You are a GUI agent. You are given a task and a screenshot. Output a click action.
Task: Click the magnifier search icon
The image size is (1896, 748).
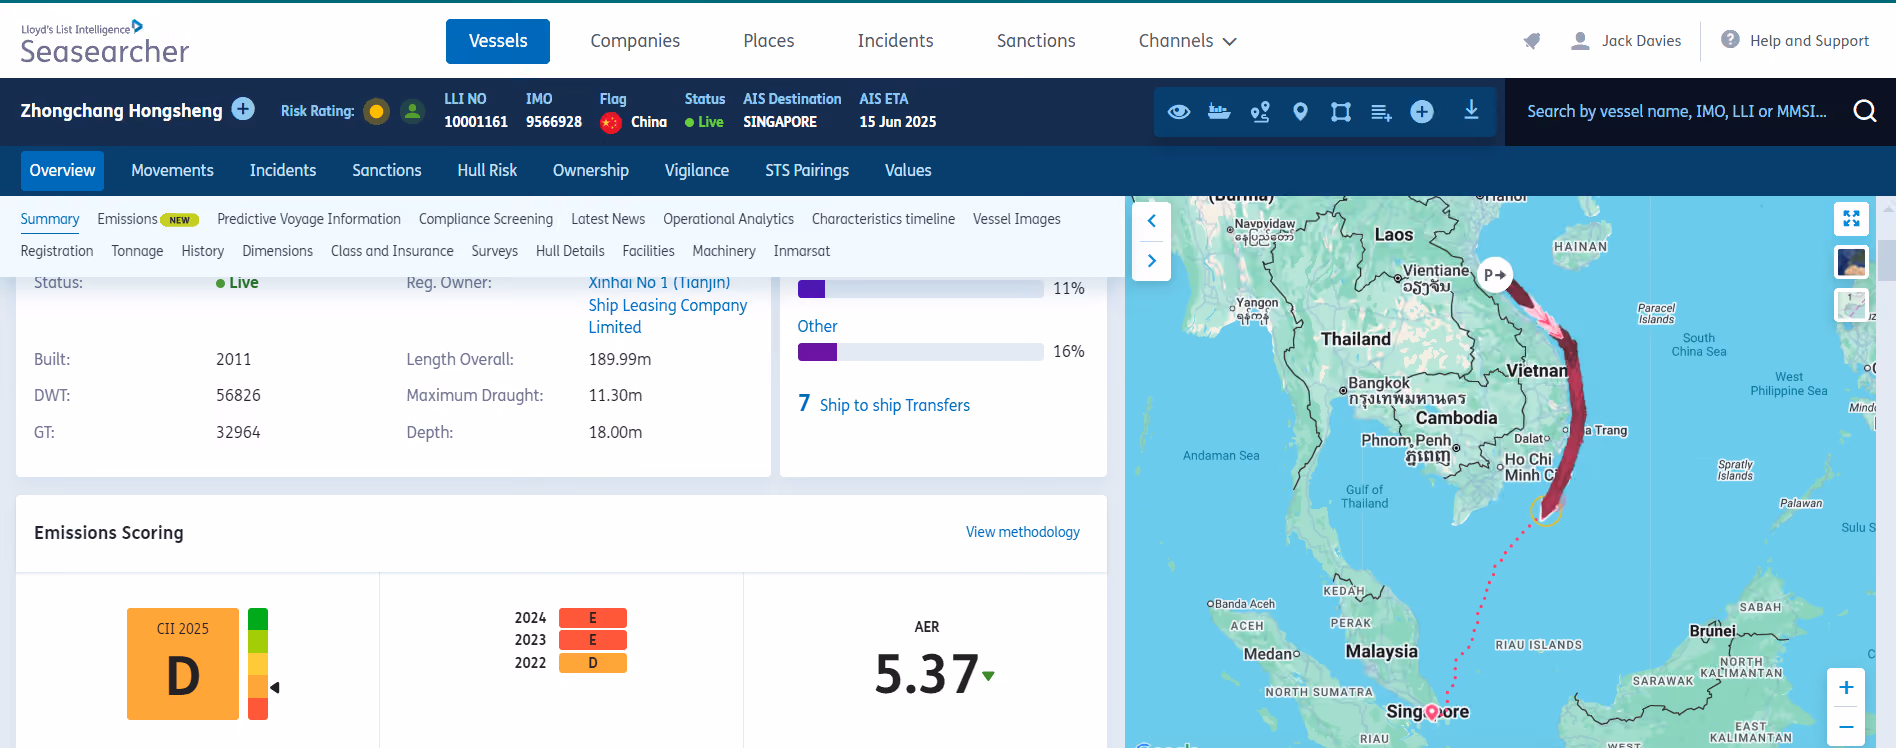click(1865, 111)
